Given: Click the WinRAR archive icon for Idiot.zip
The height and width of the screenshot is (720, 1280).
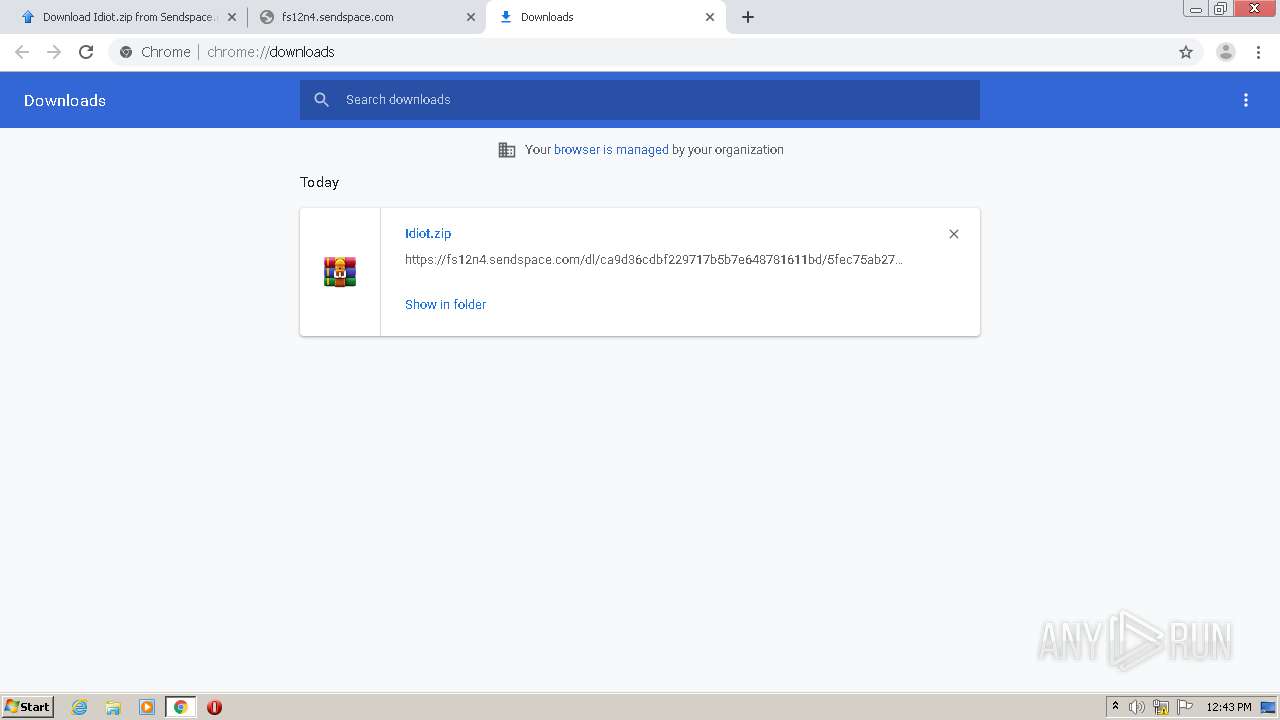Looking at the screenshot, I should (x=340, y=272).
